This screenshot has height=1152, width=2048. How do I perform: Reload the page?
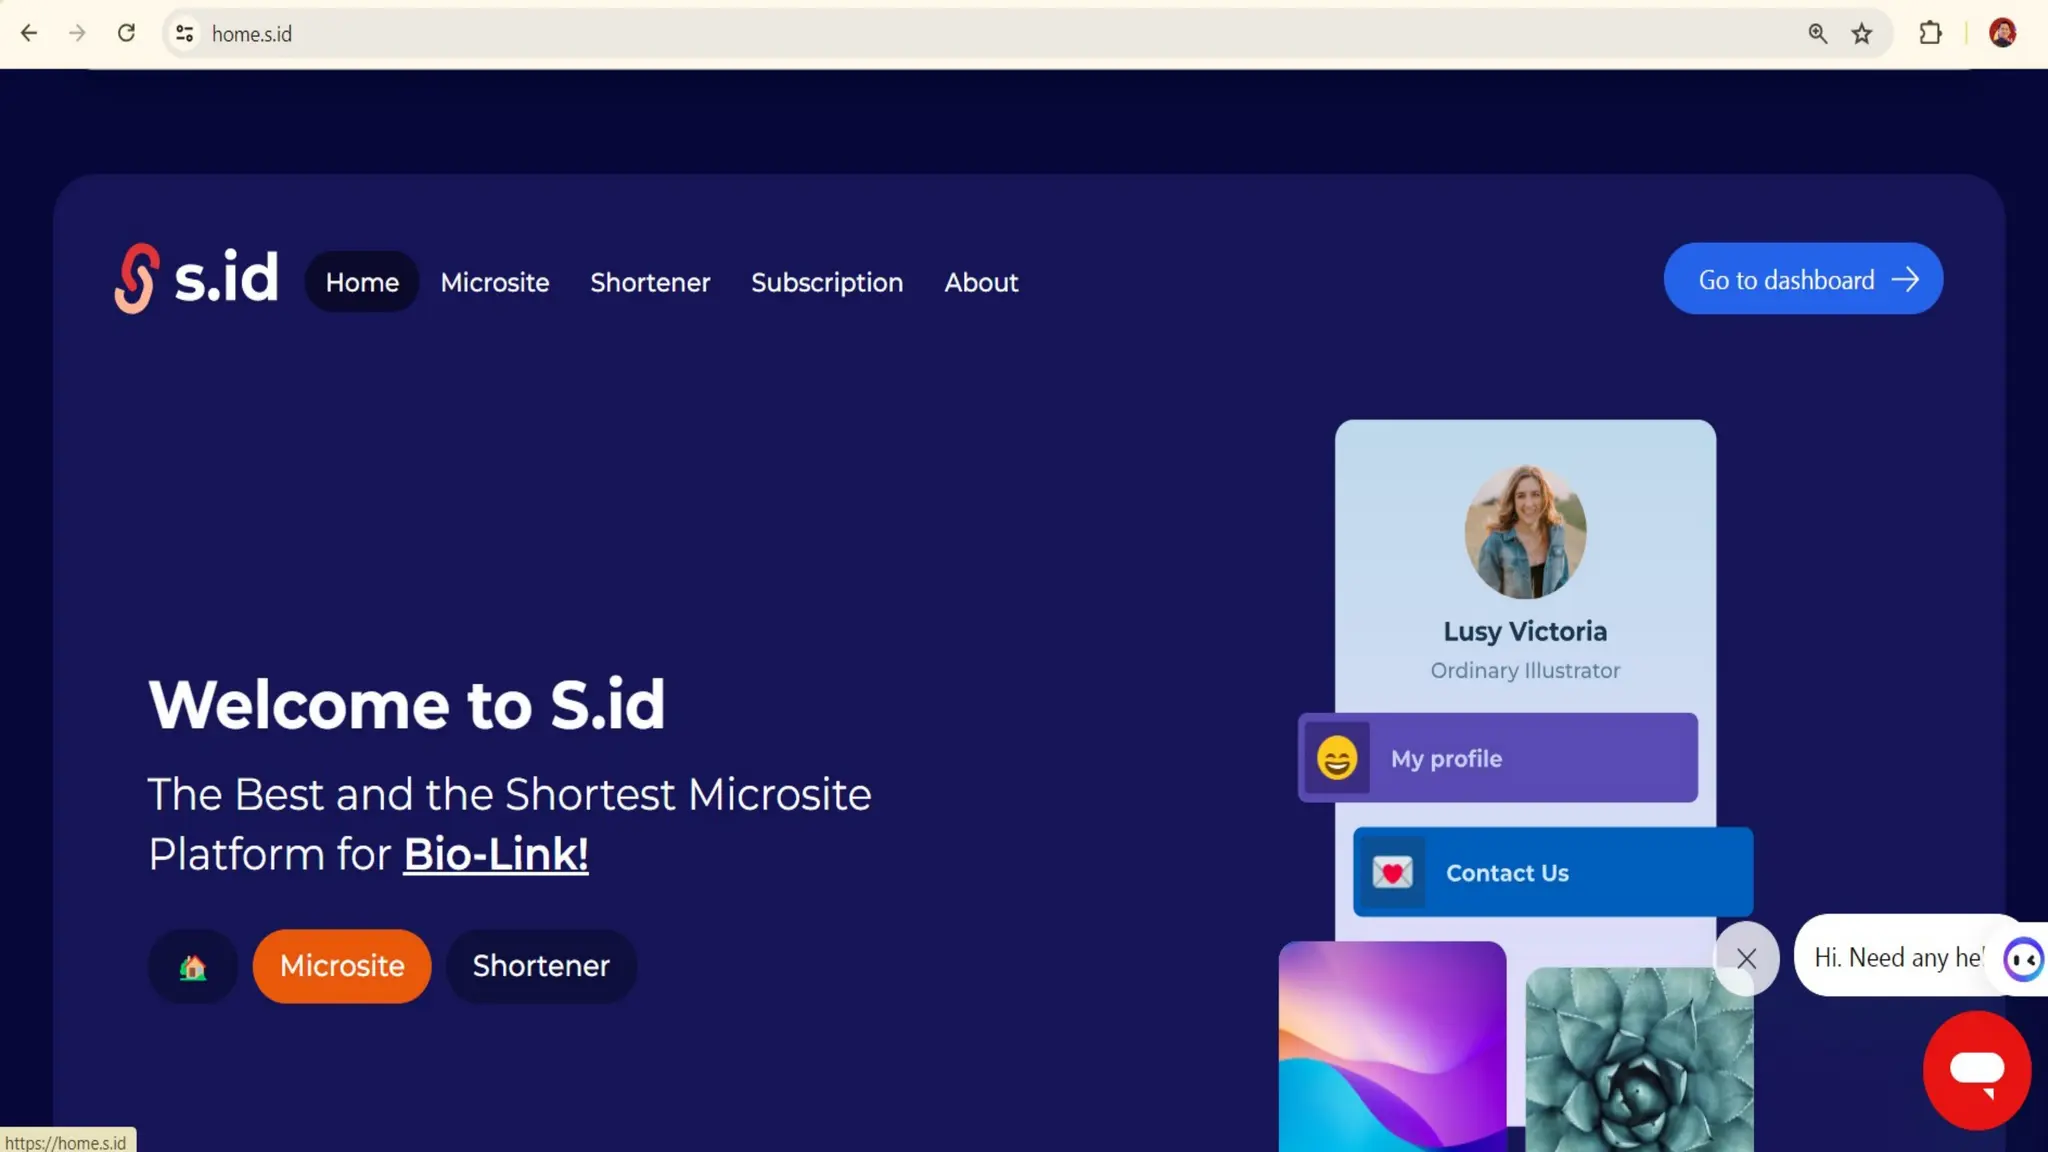click(x=126, y=33)
